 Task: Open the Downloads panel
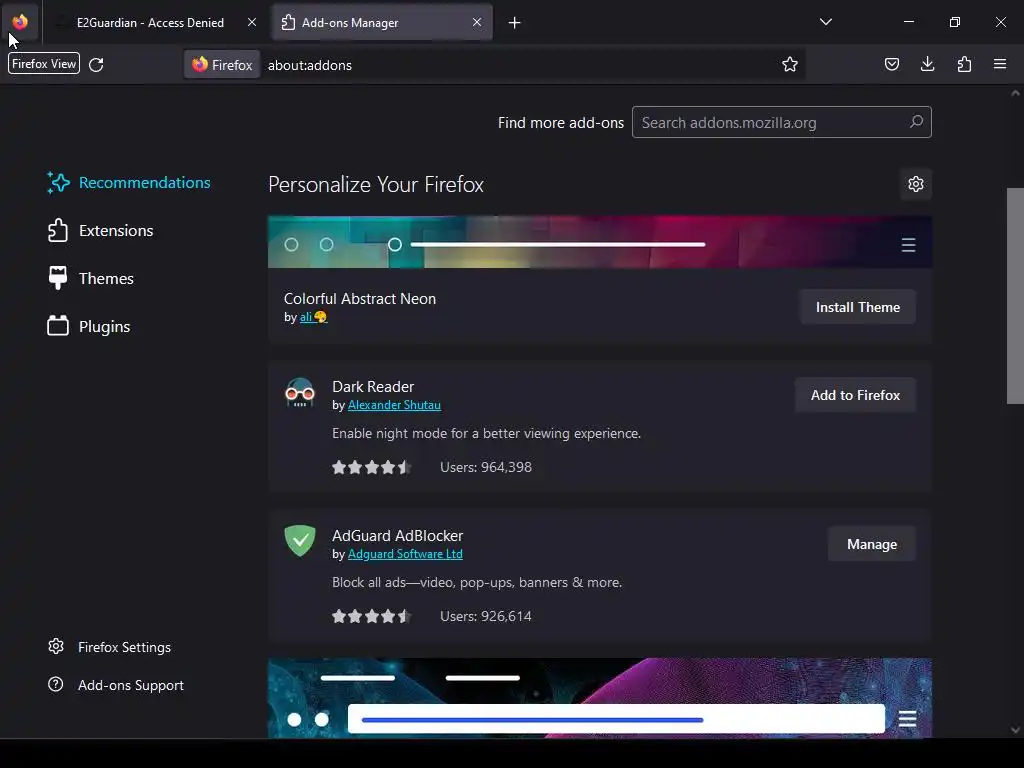click(927, 64)
